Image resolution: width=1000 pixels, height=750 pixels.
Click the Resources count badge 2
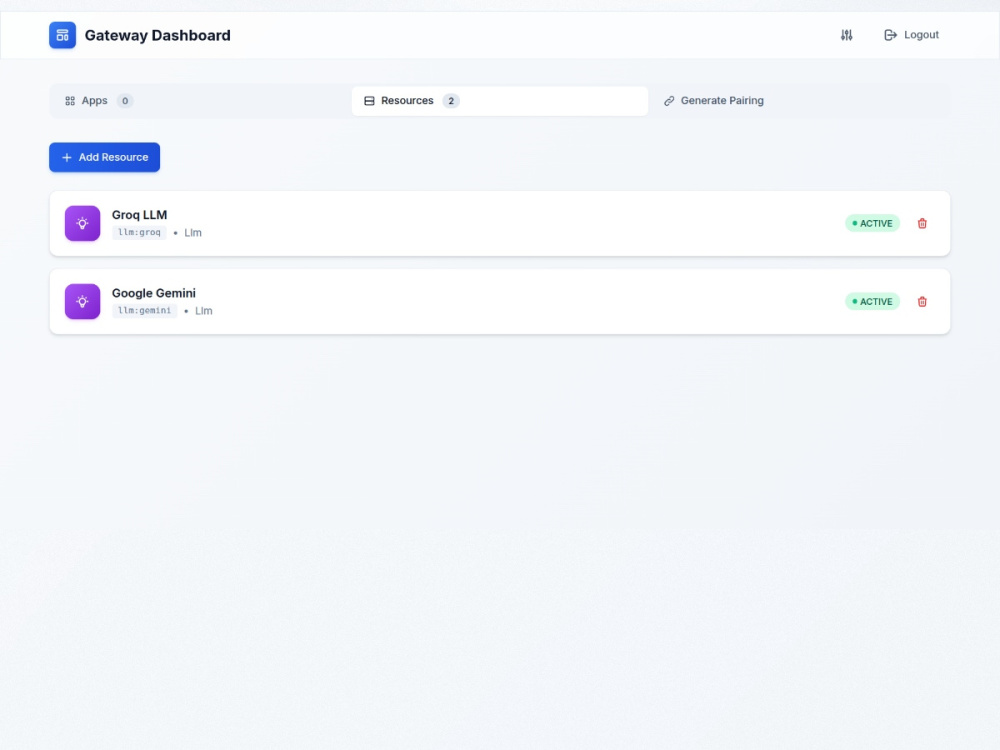click(451, 101)
